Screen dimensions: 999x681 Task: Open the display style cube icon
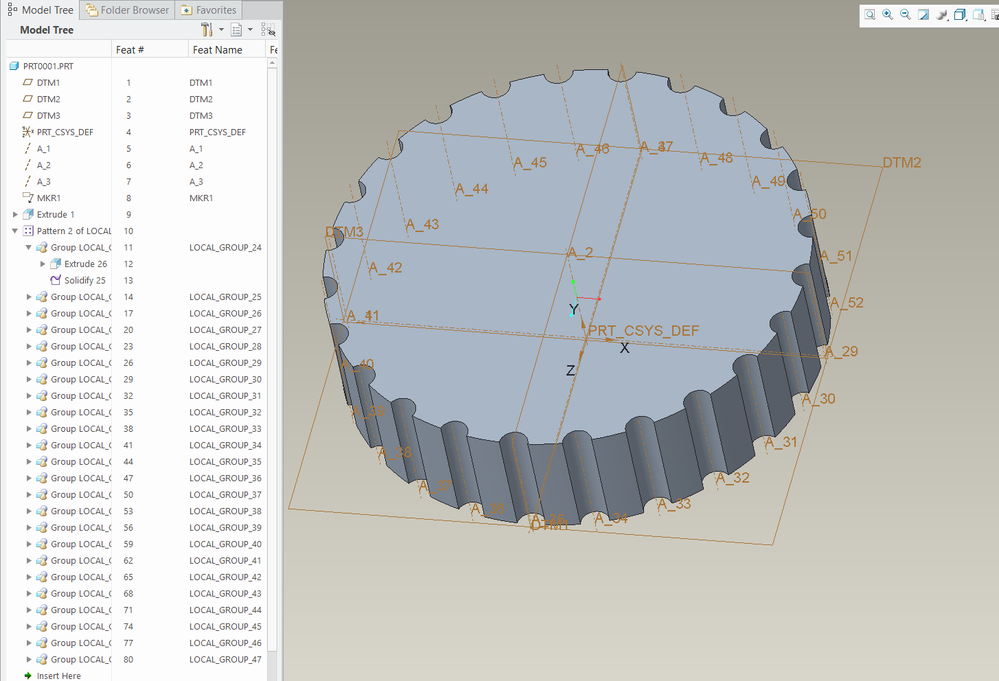(x=959, y=15)
